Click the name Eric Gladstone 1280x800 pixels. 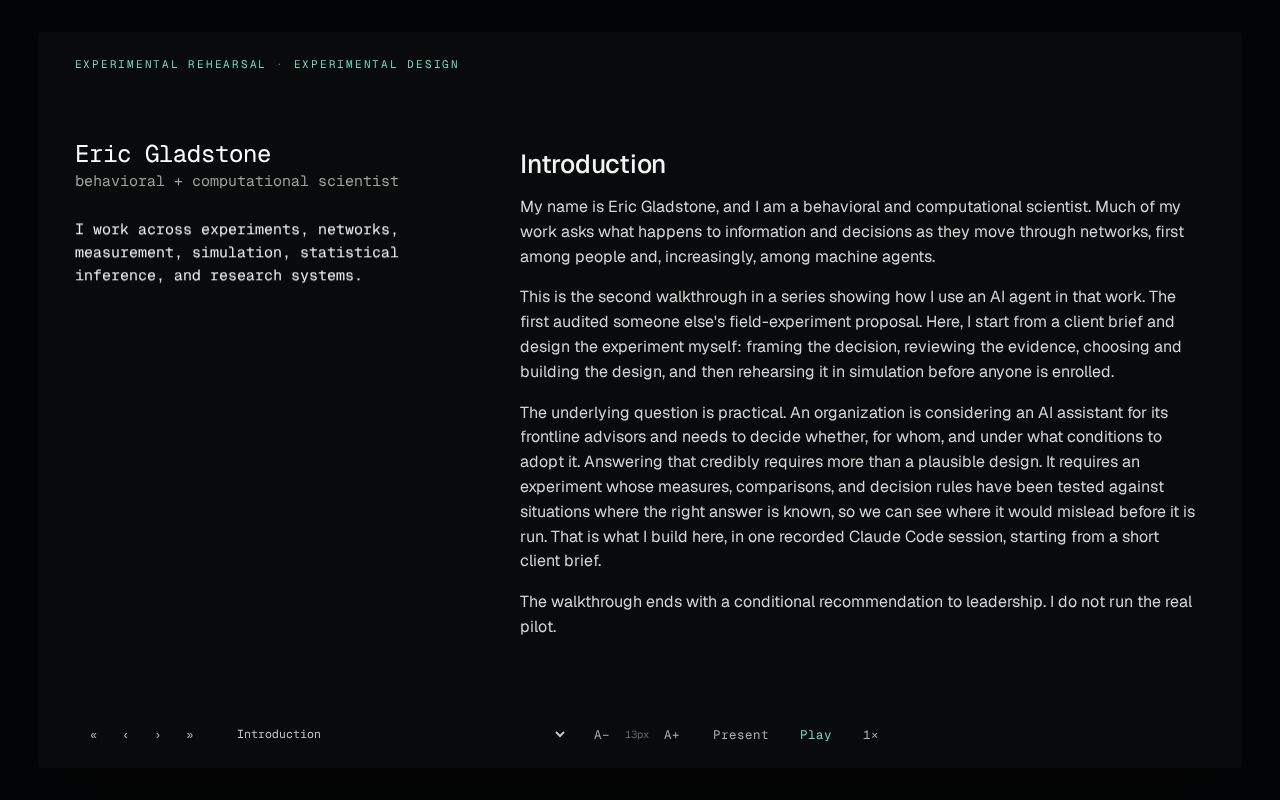(x=173, y=154)
